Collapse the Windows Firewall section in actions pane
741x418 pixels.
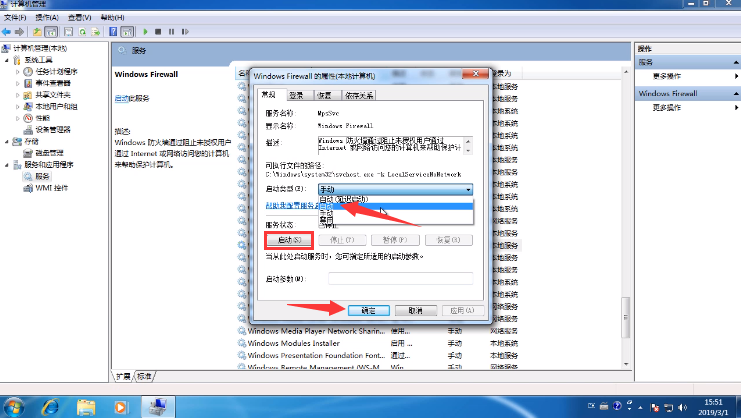(x=736, y=94)
